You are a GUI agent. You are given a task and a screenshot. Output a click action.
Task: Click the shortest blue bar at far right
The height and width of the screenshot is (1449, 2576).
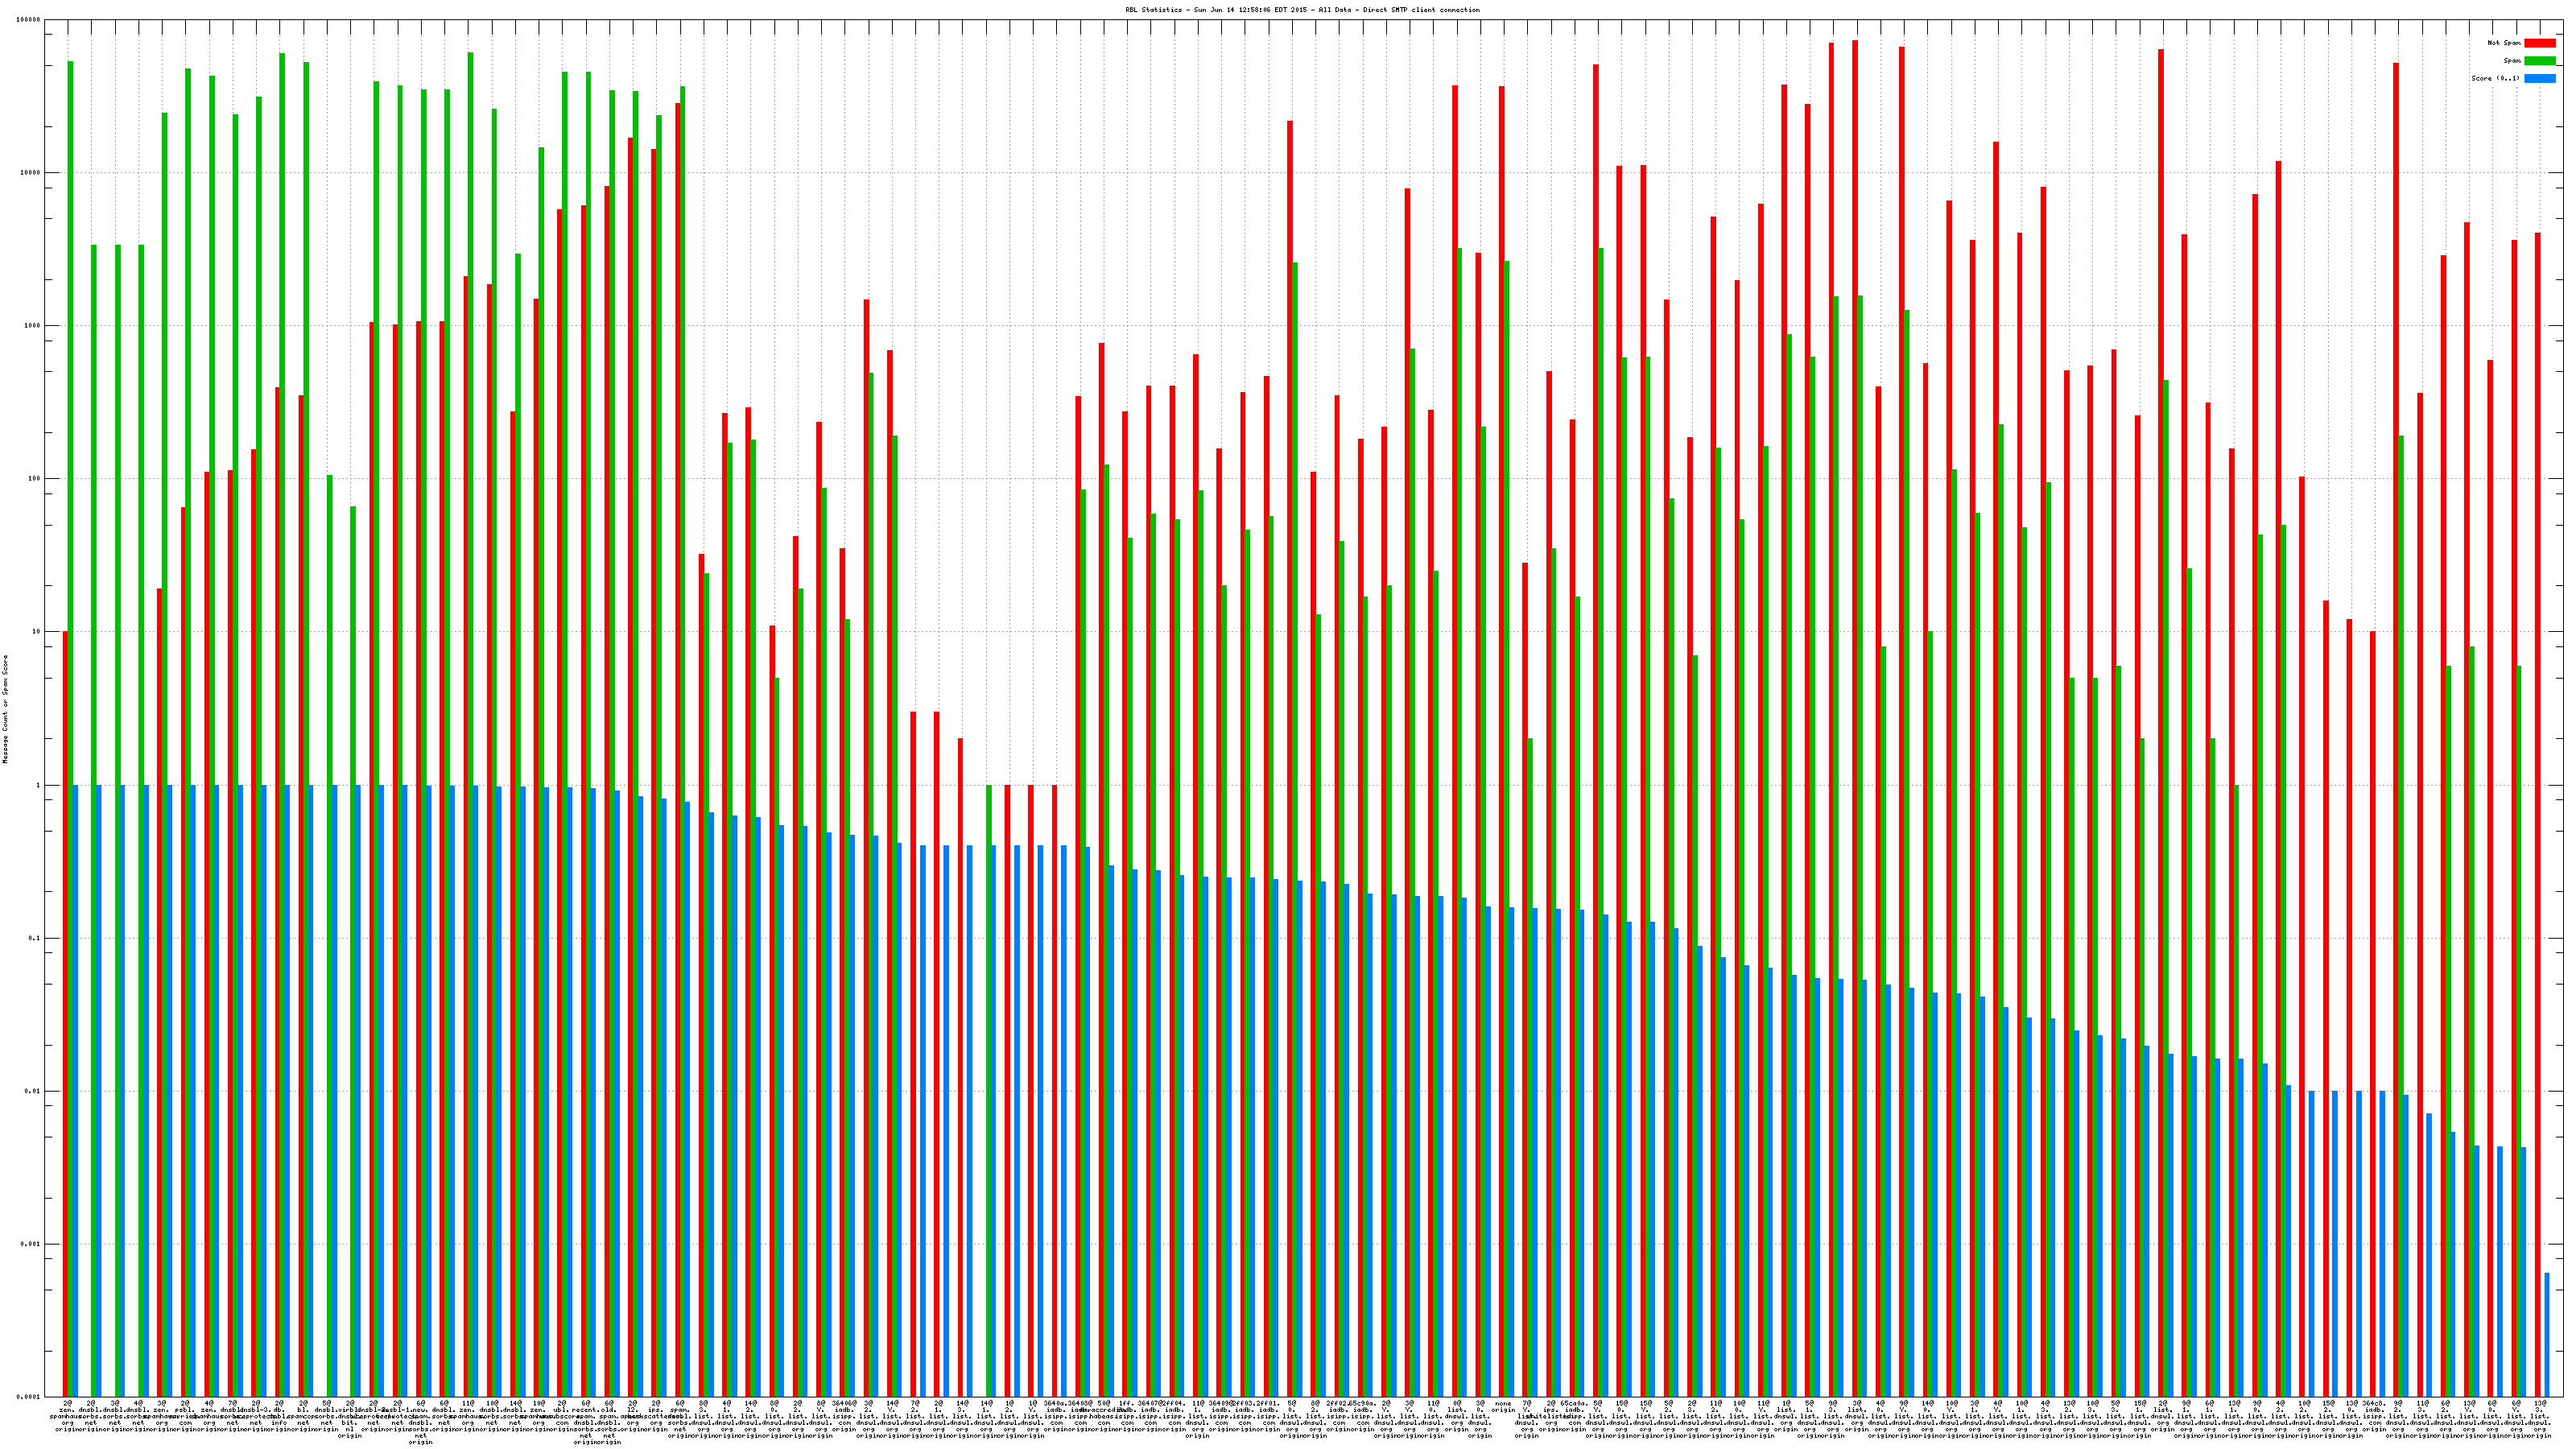point(2547,1334)
